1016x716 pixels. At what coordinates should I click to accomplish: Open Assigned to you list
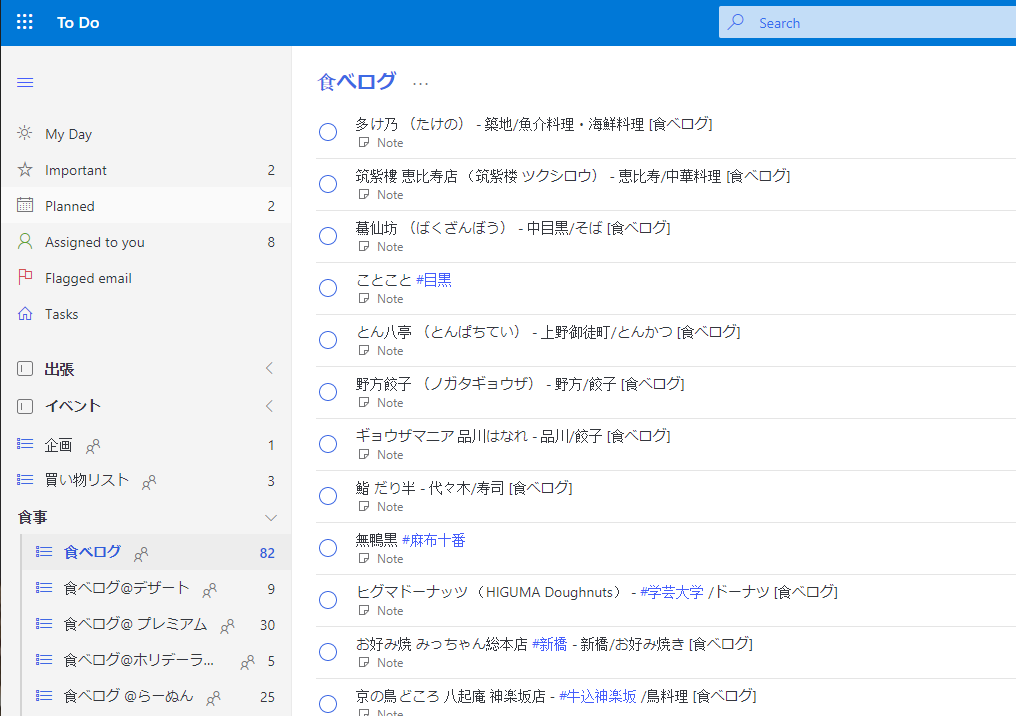pyautogui.click(x=146, y=242)
